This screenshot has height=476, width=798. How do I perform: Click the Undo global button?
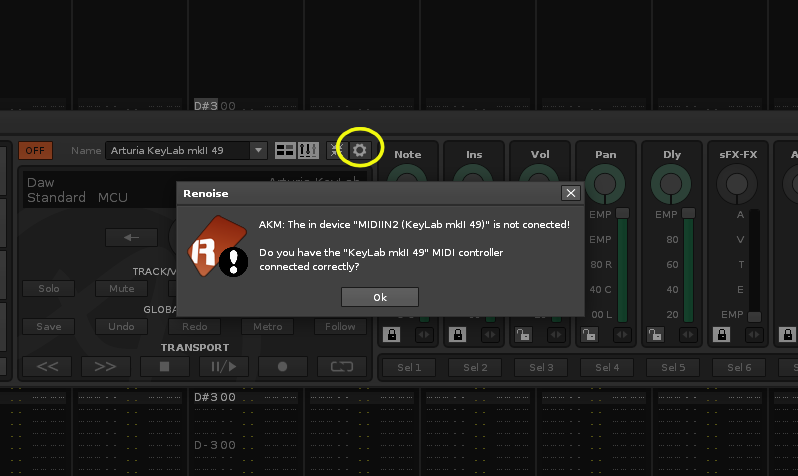point(121,326)
